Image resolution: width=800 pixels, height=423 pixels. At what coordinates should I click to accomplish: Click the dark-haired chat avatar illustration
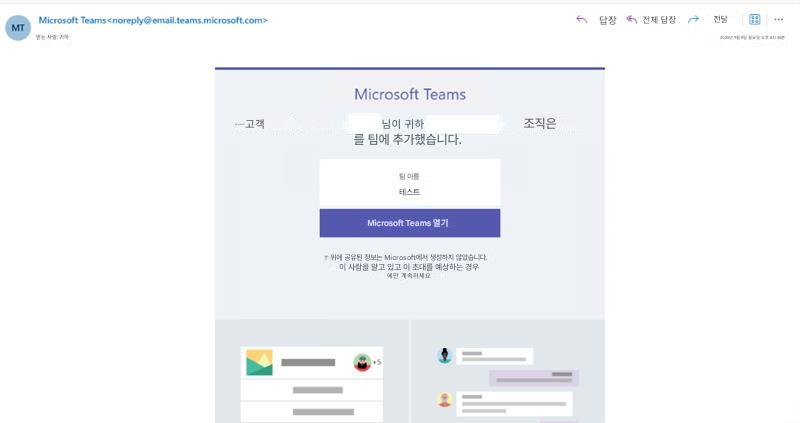pyautogui.click(x=445, y=355)
